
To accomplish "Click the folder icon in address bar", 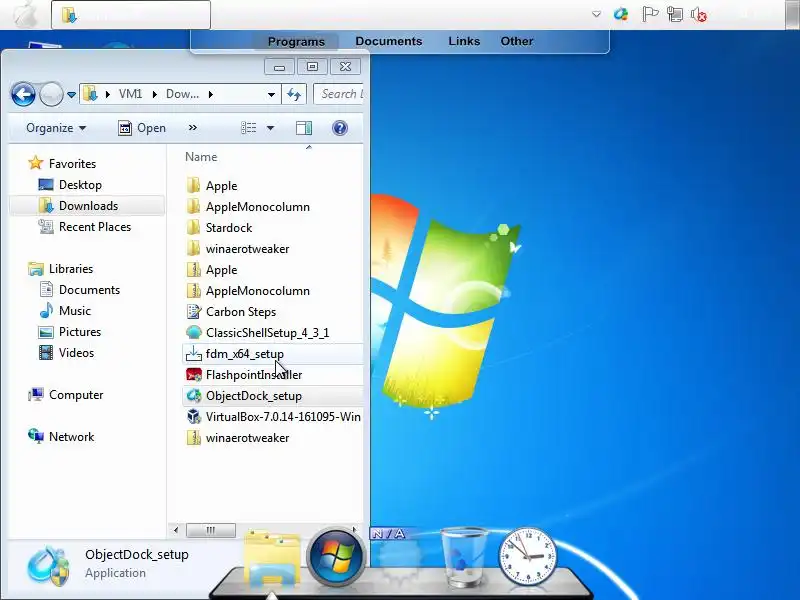I will pyautogui.click(x=90, y=94).
